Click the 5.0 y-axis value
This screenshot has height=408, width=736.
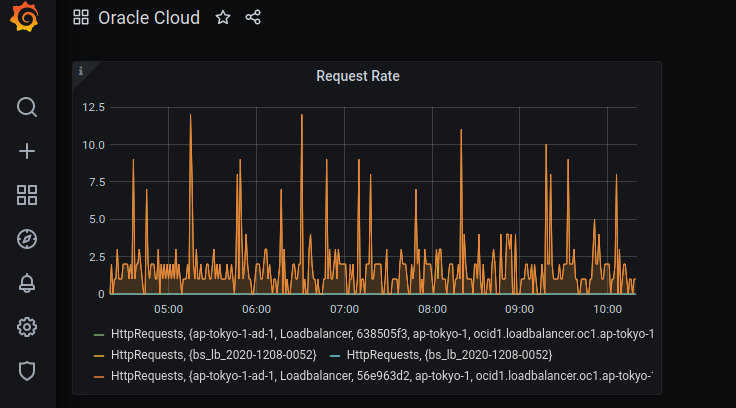(x=97, y=219)
